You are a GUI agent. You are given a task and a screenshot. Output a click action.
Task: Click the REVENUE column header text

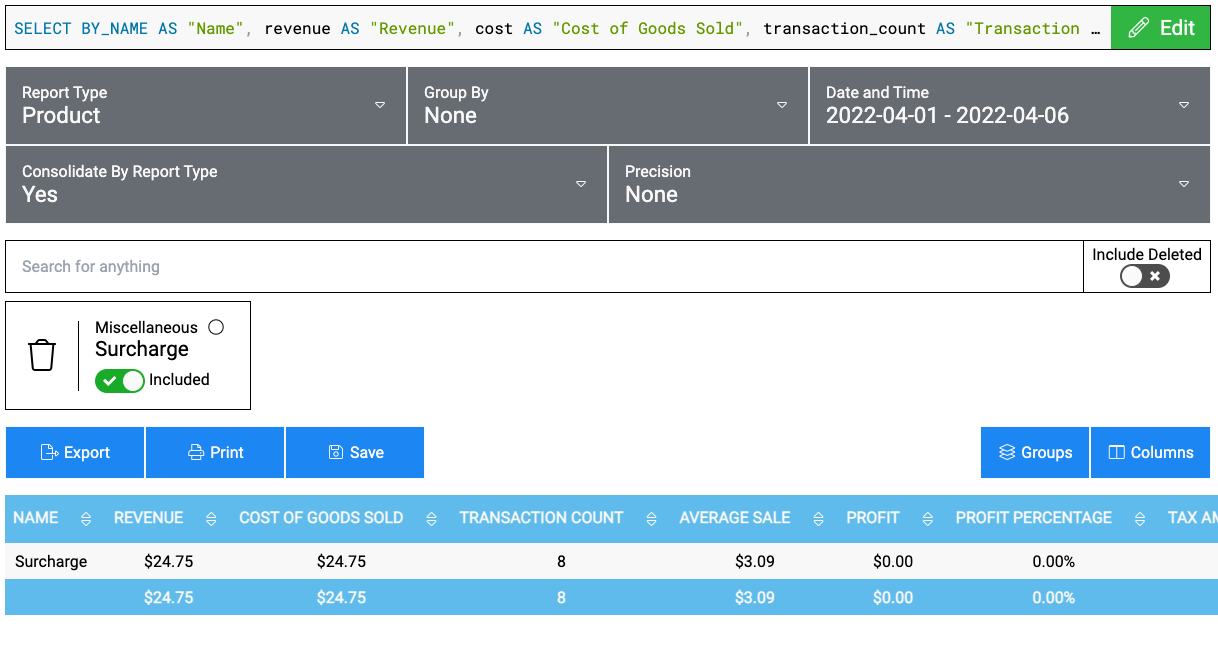click(x=149, y=518)
